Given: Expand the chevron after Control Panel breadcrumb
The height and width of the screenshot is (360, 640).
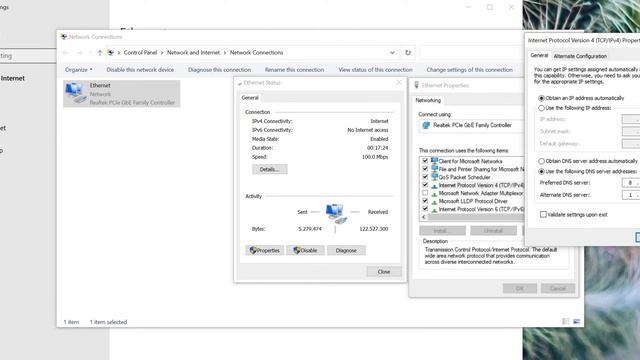Looking at the screenshot, I should [x=162, y=53].
